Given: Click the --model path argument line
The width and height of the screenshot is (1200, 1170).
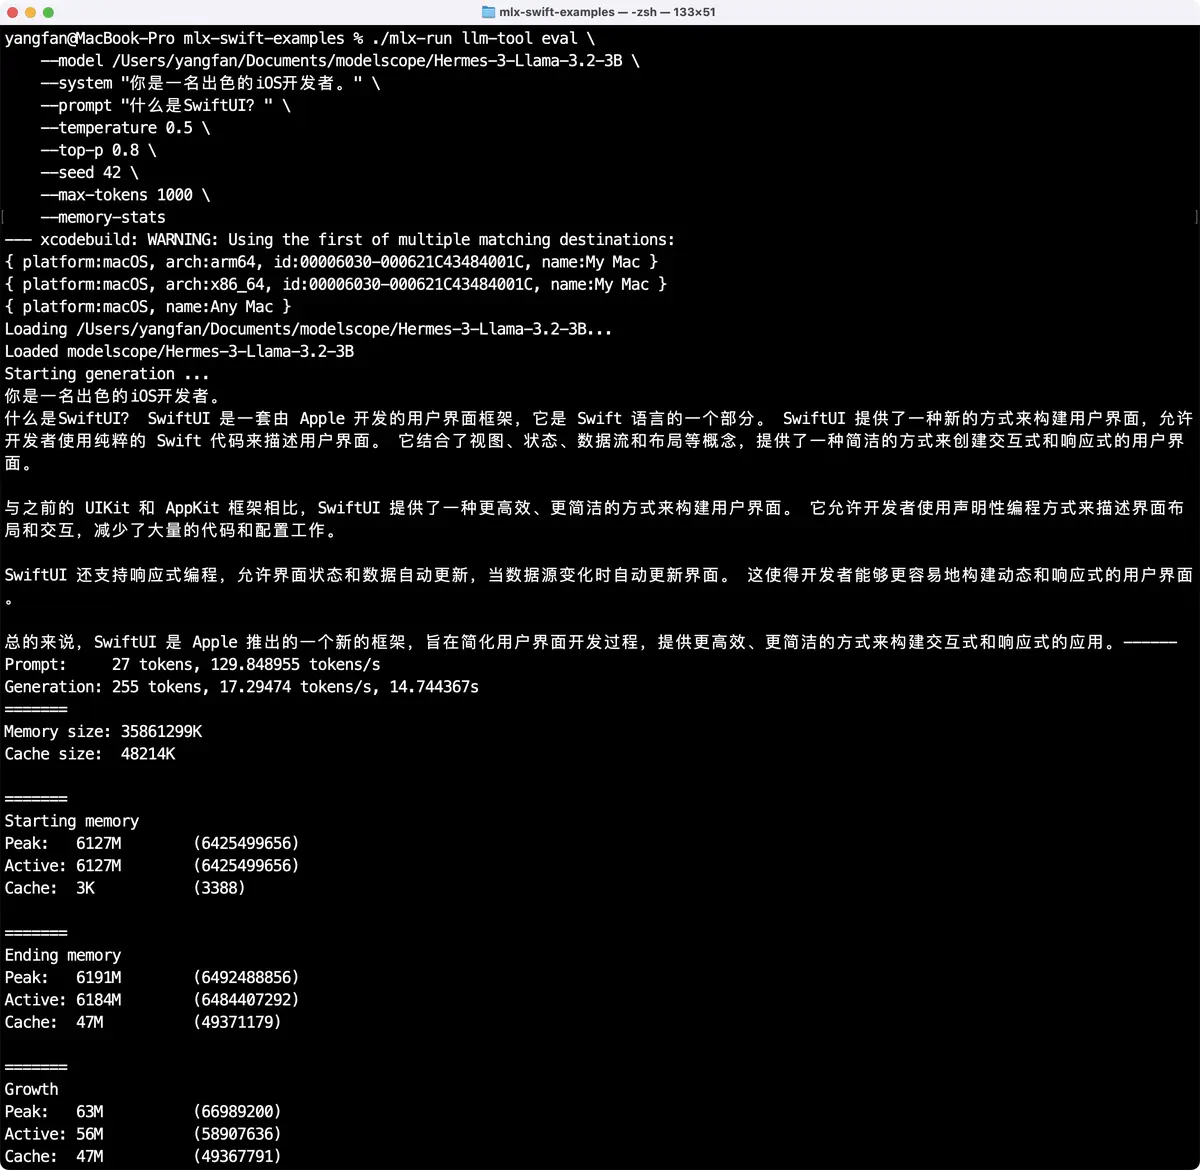Looking at the screenshot, I should [340, 60].
